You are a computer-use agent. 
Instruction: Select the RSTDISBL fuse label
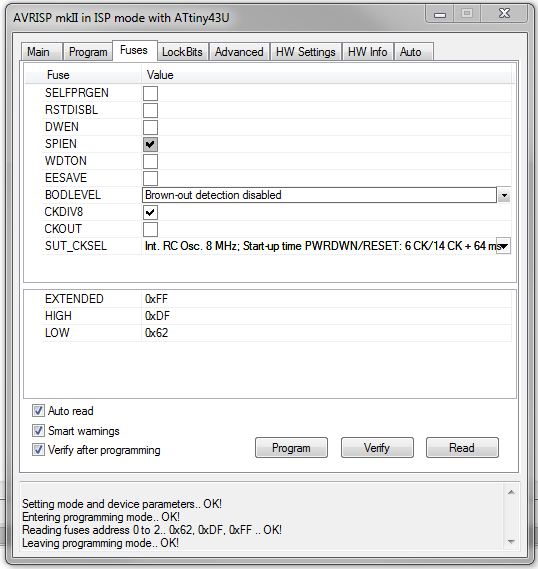(x=71, y=110)
